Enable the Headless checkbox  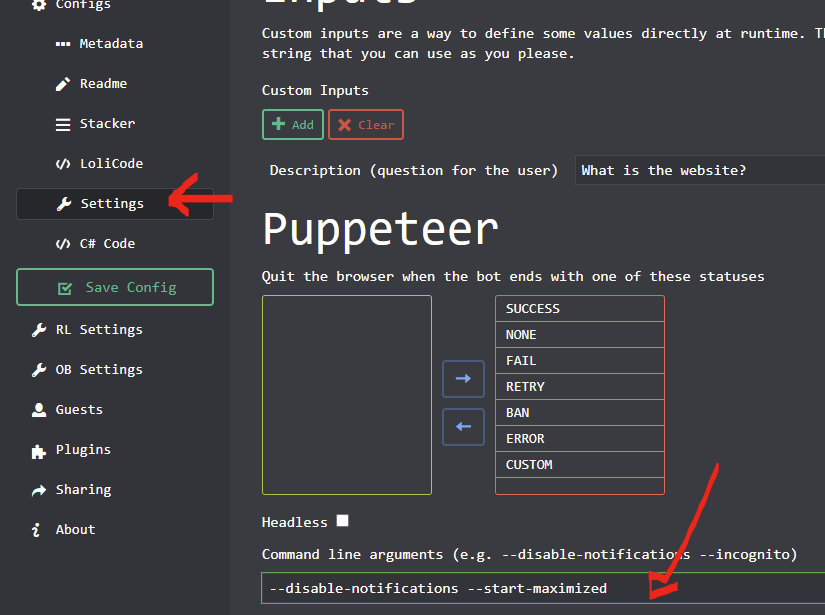[x=343, y=520]
